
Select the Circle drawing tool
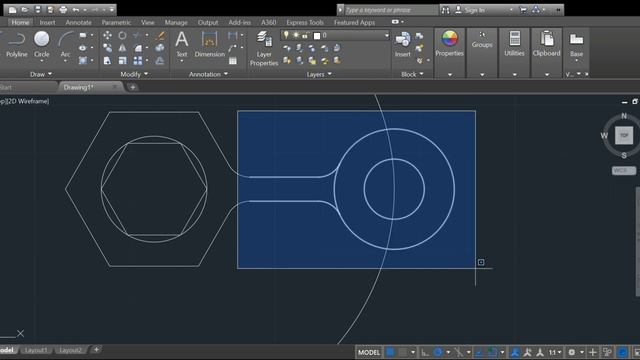point(42,44)
